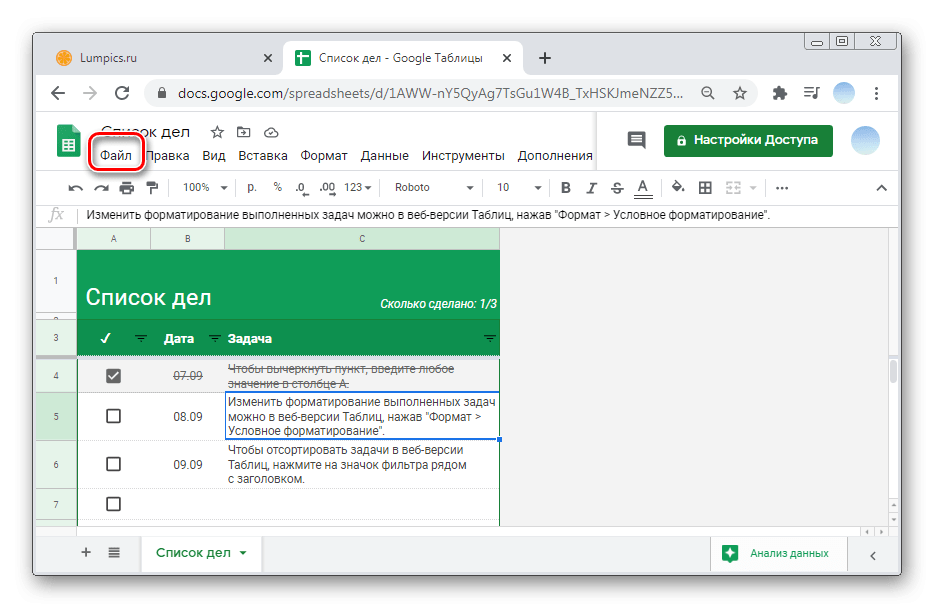Open Google Sheets home icon
Screen dimensions: 934x608
click(68, 141)
